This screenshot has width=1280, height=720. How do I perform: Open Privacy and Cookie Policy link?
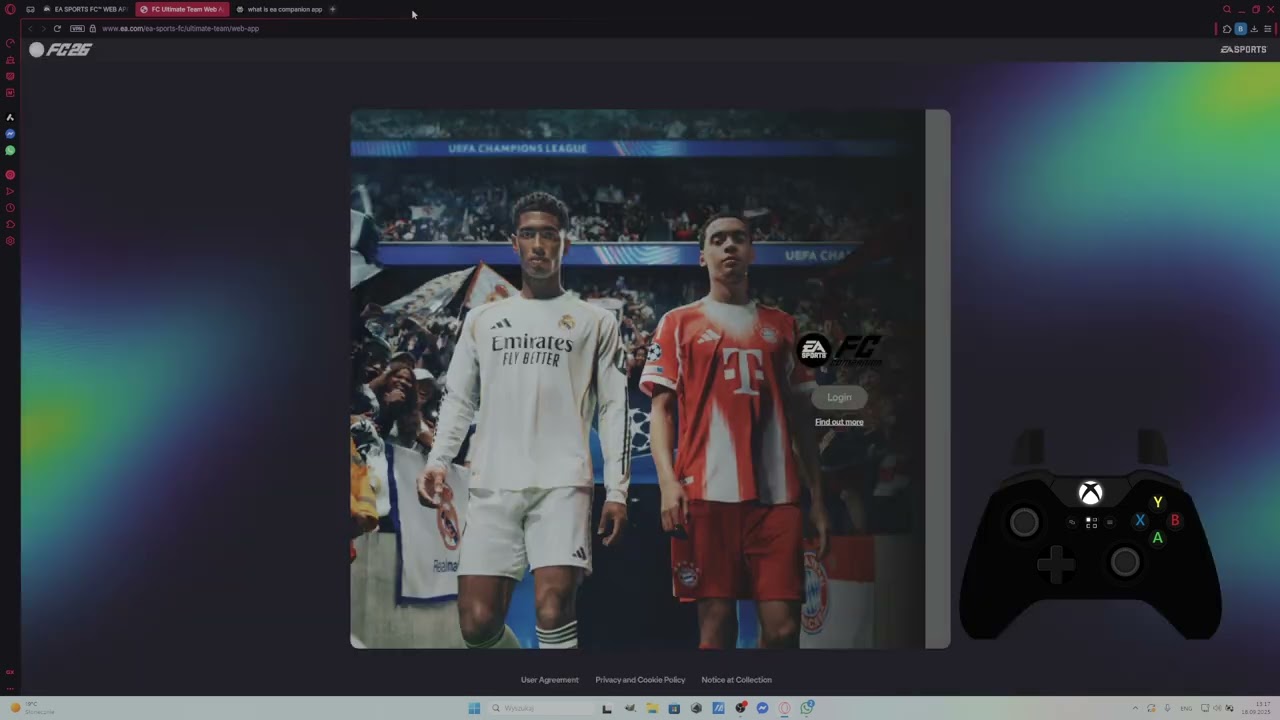coord(640,680)
